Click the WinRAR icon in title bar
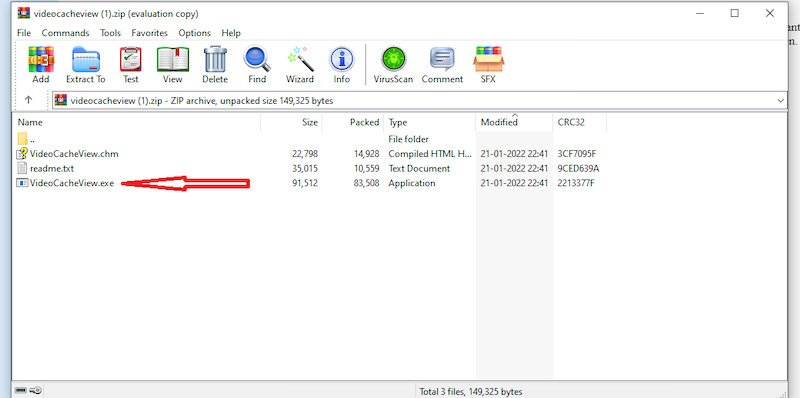The image size is (800, 398). click(x=23, y=13)
